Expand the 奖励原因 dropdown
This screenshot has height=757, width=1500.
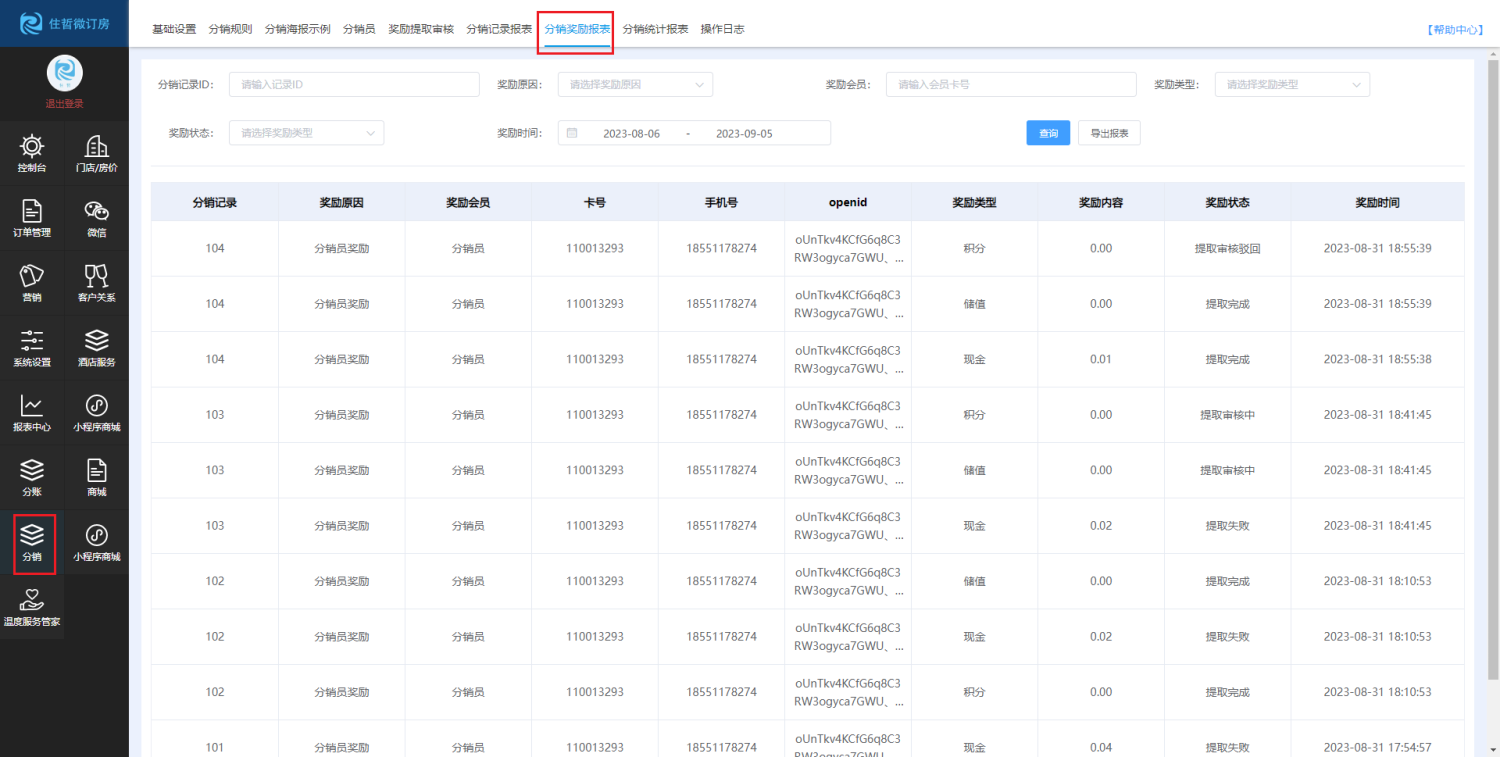click(635, 85)
